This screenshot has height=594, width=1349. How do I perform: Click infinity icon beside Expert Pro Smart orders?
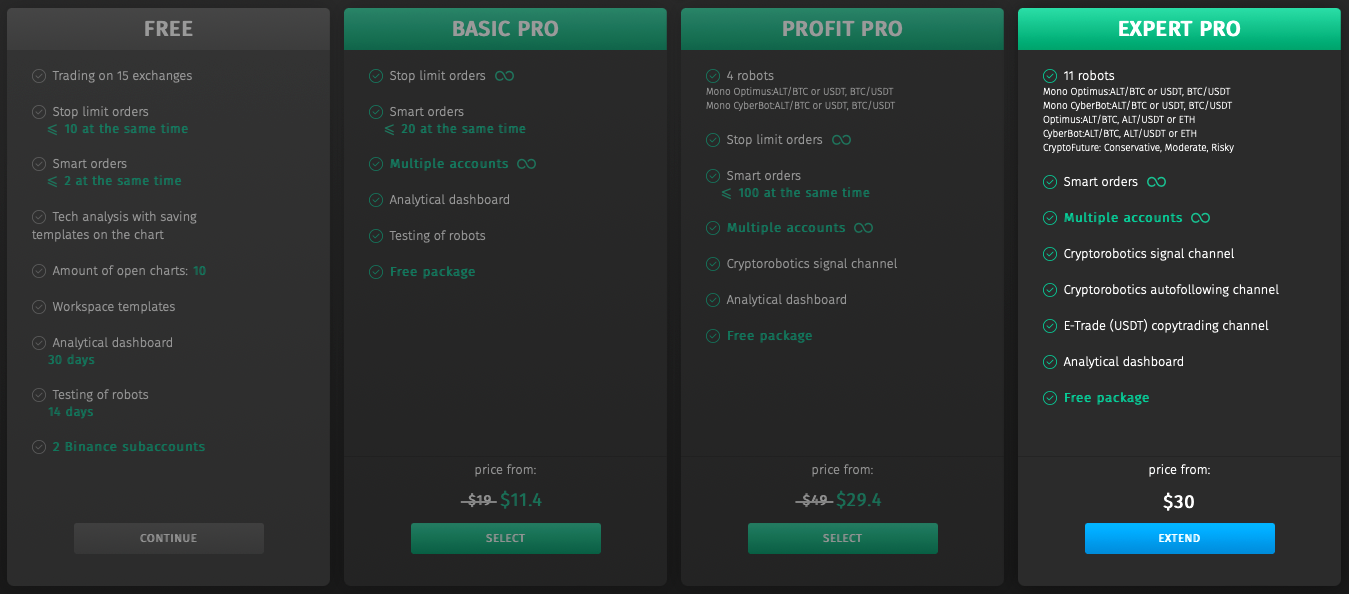click(1157, 182)
